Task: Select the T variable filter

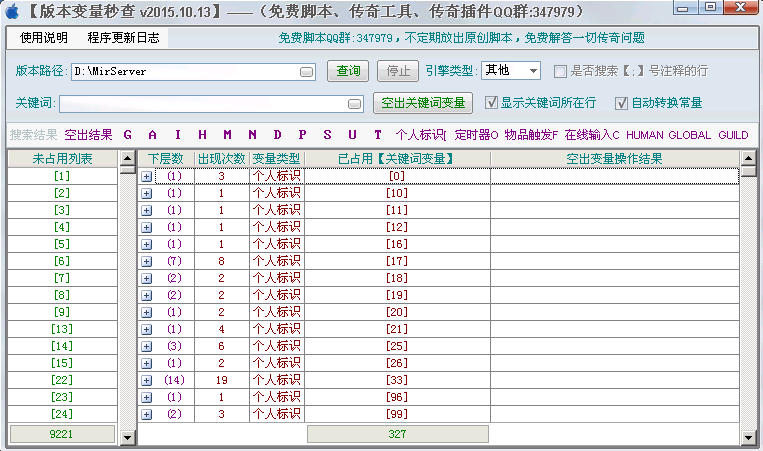Action: point(378,135)
